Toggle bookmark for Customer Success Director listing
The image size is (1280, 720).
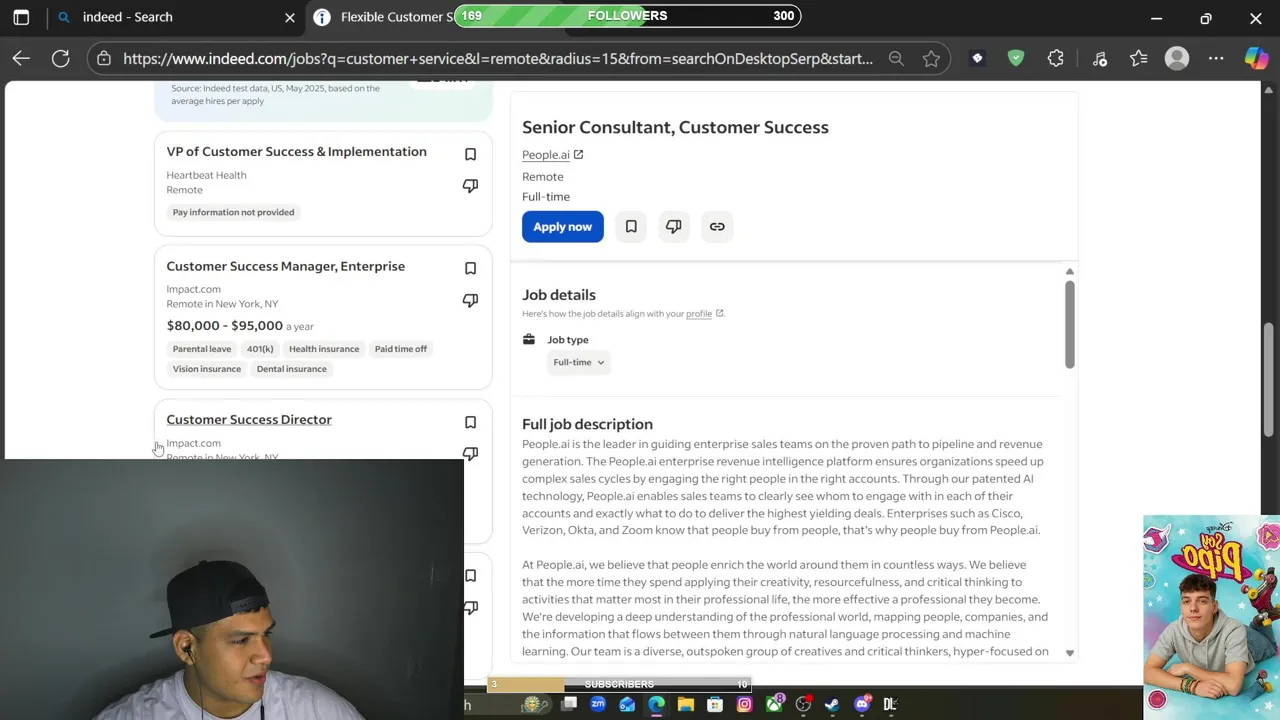coord(470,422)
